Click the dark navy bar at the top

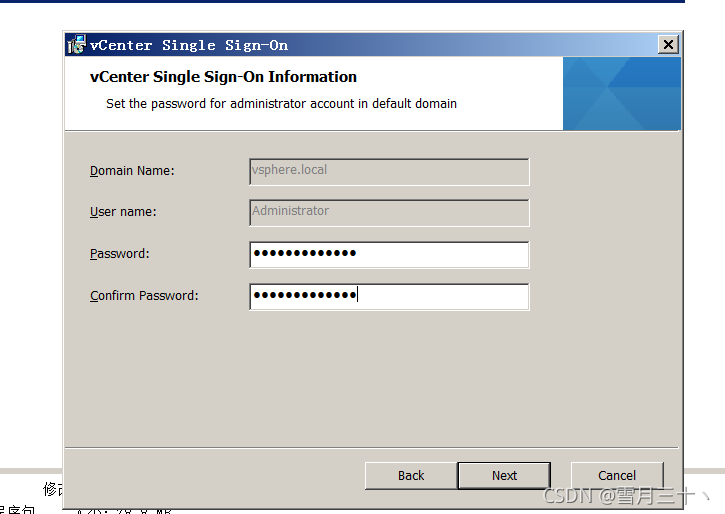coord(342,1)
